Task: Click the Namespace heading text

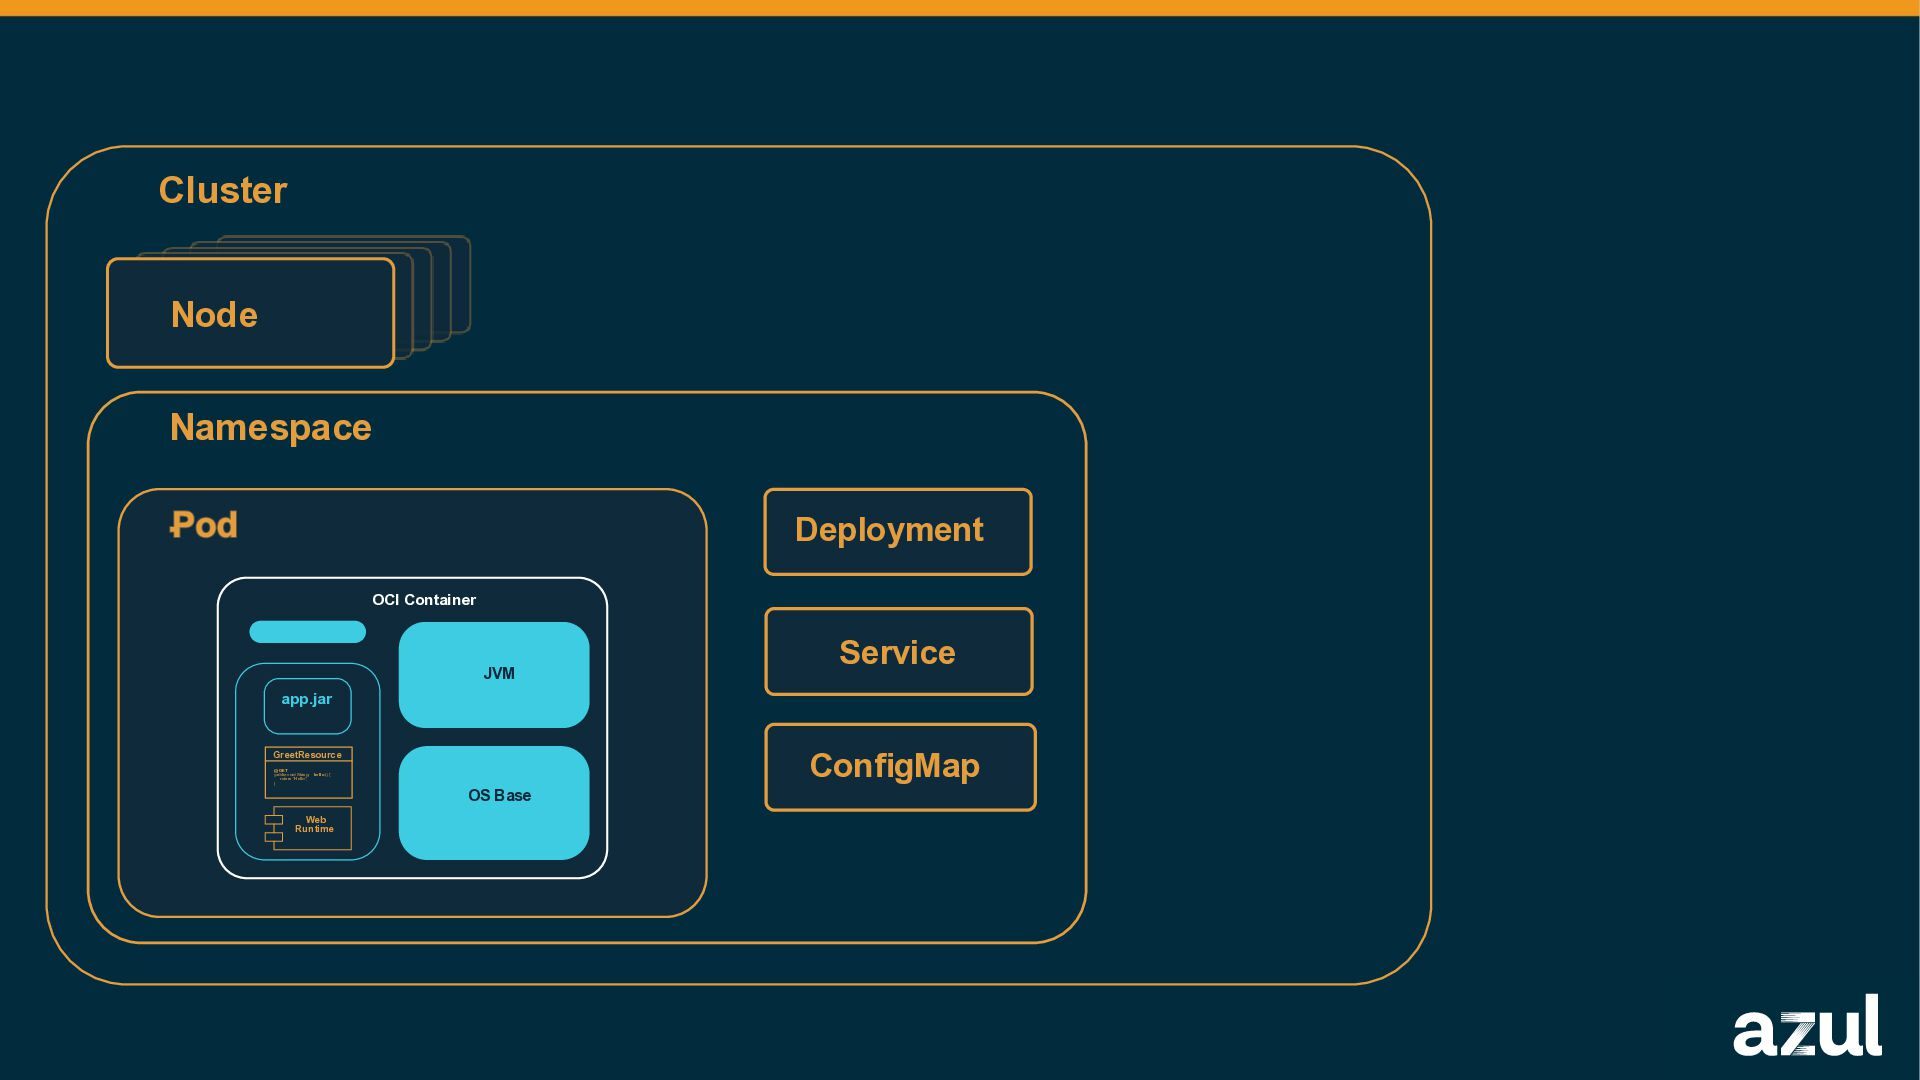Action: [270, 428]
